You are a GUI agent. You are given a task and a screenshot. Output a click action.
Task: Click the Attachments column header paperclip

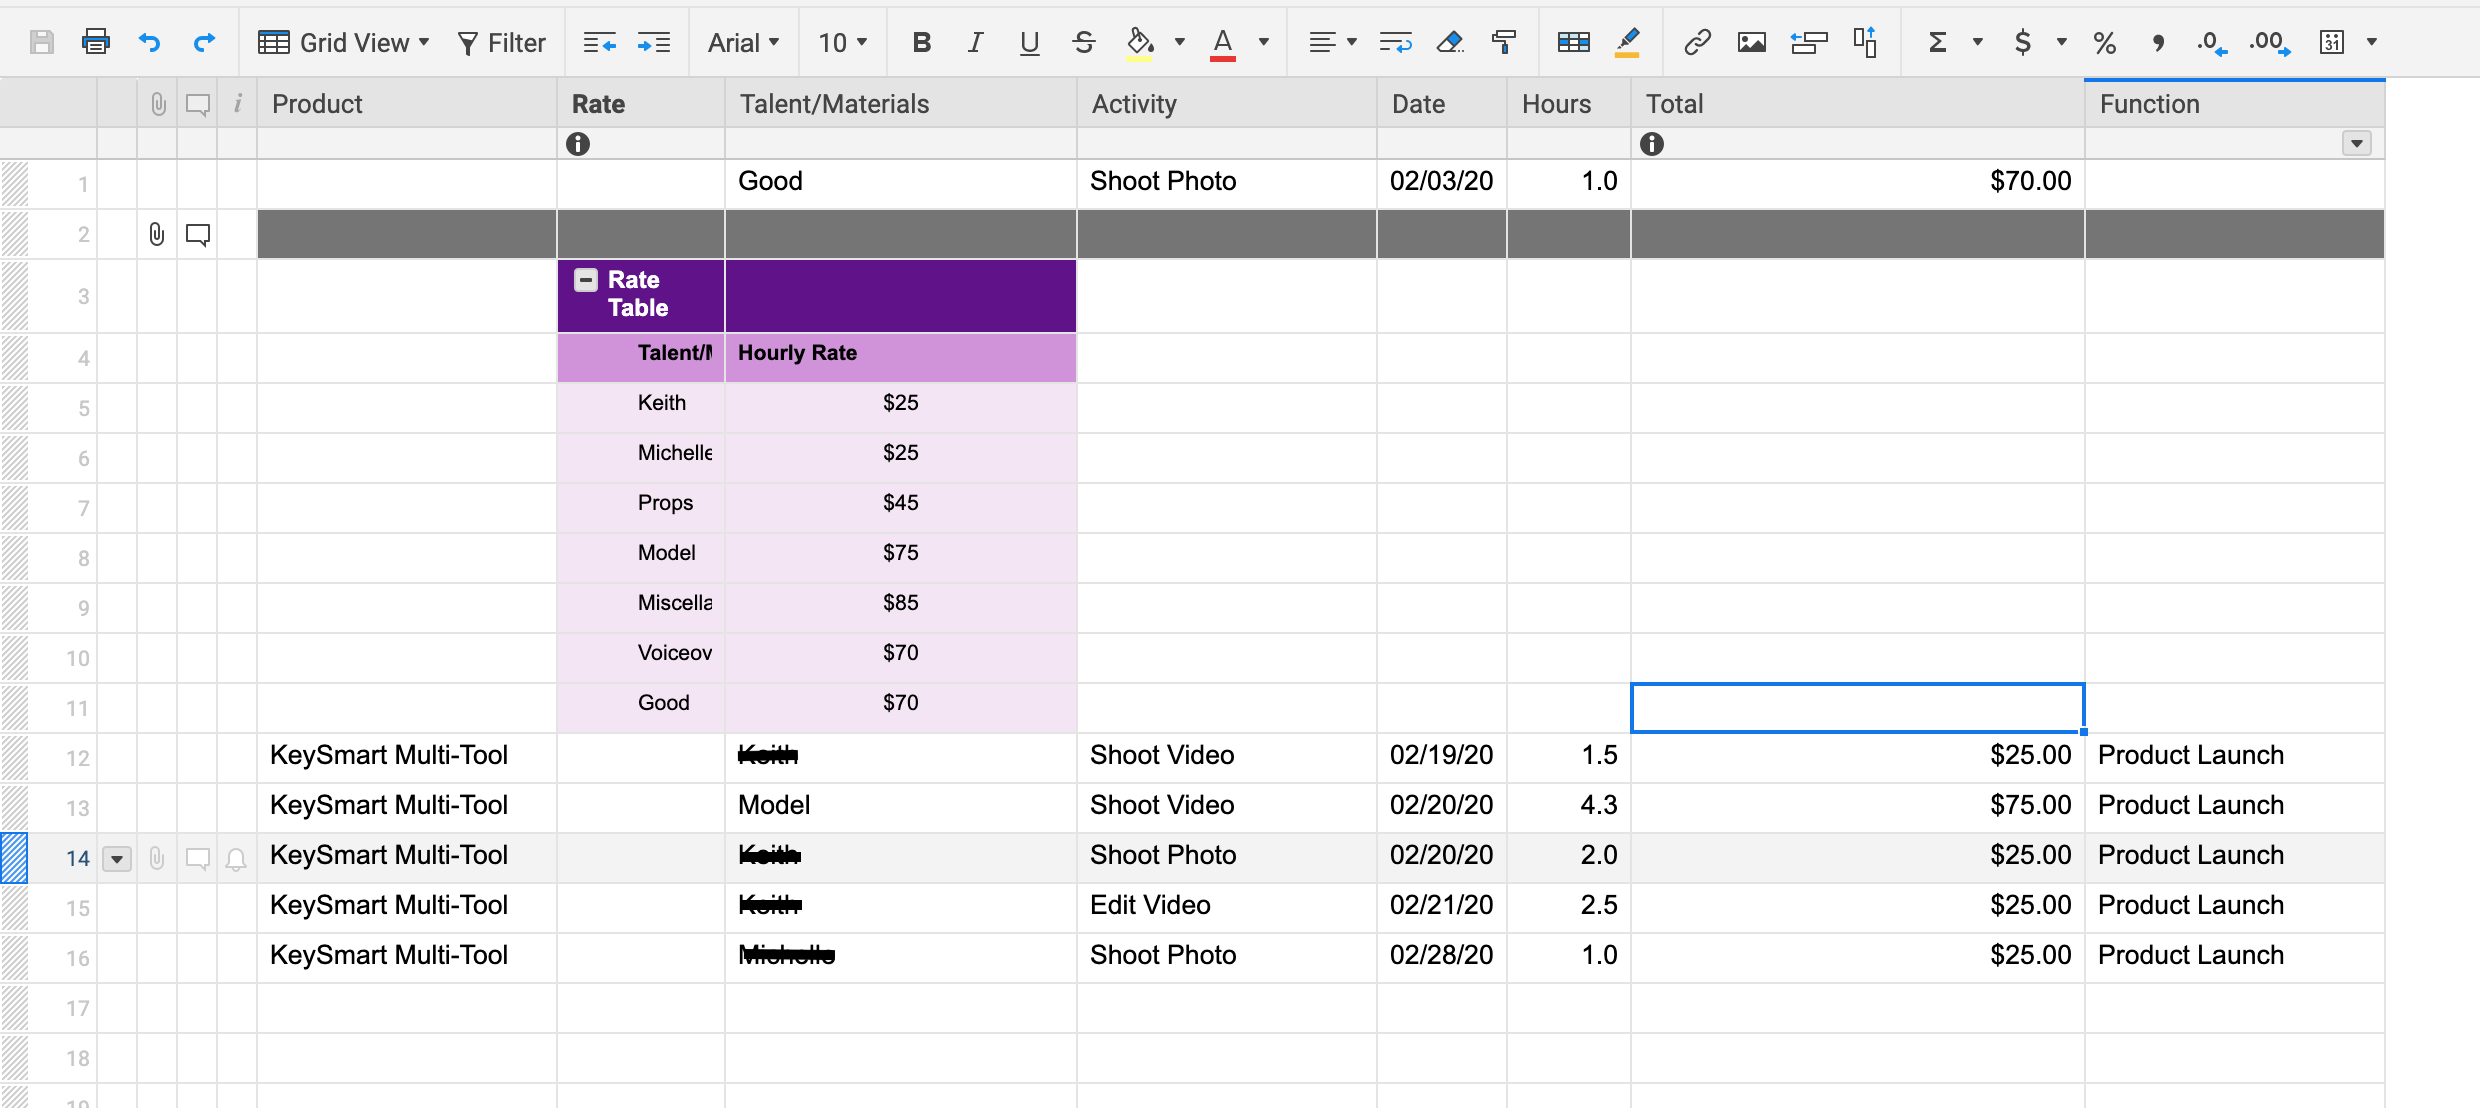coord(158,104)
